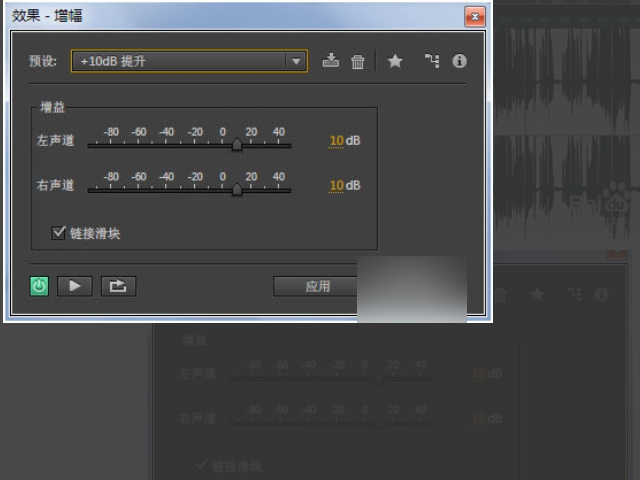
Task: Toggle the green effect power button
Action: 39,286
